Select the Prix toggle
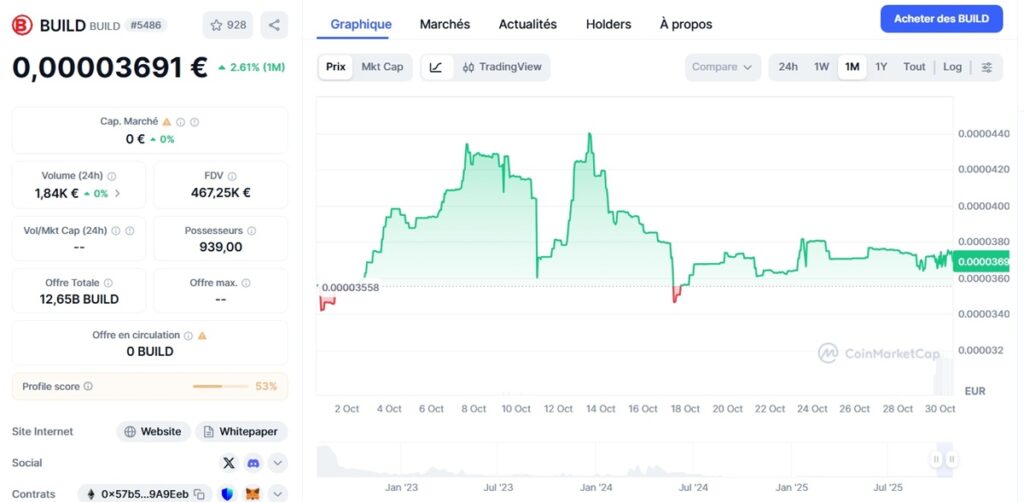The height and width of the screenshot is (502, 1024). click(x=336, y=67)
